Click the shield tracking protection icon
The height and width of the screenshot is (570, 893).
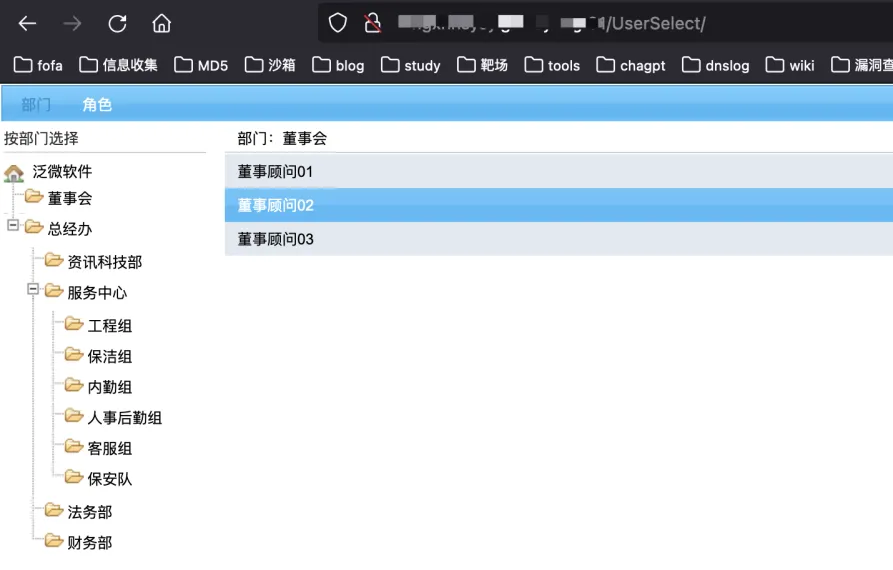pyautogui.click(x=338, y=23)
